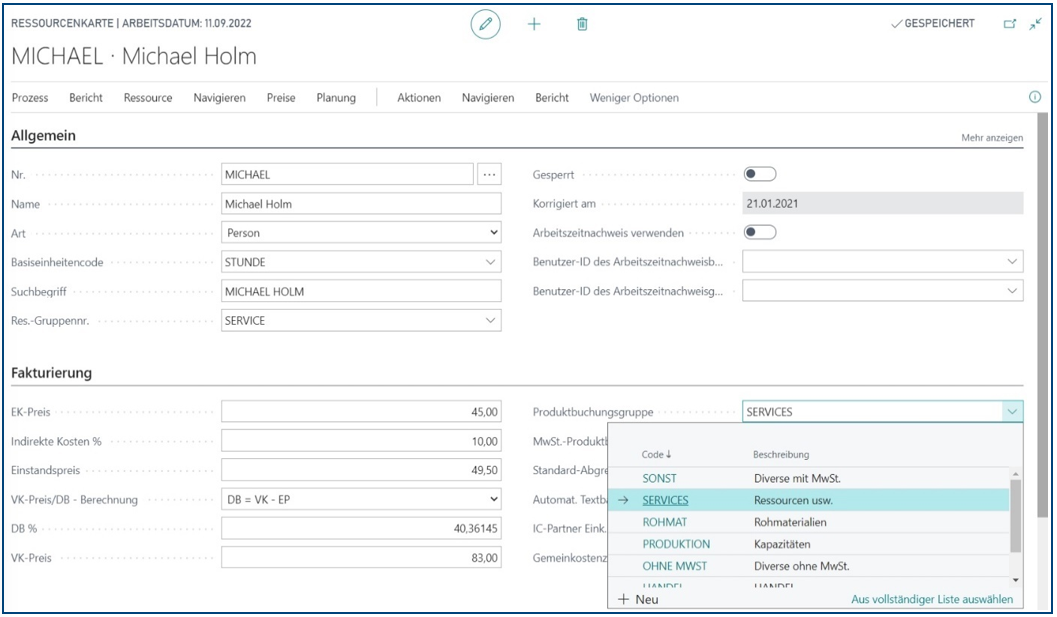Open the Aktionen menu
Viewport: 1057px width, 617px height.
point(419,98)
